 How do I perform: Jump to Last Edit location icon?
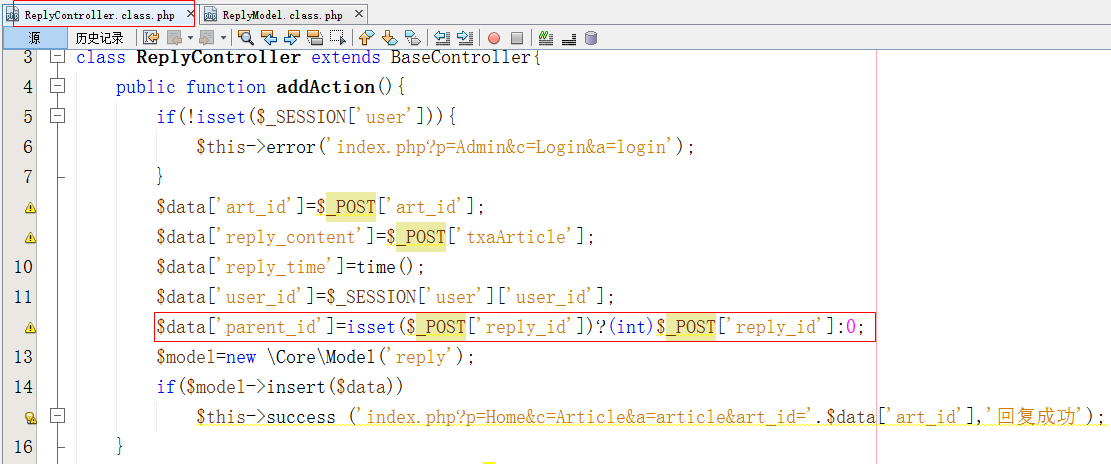(x=151, y=38)
